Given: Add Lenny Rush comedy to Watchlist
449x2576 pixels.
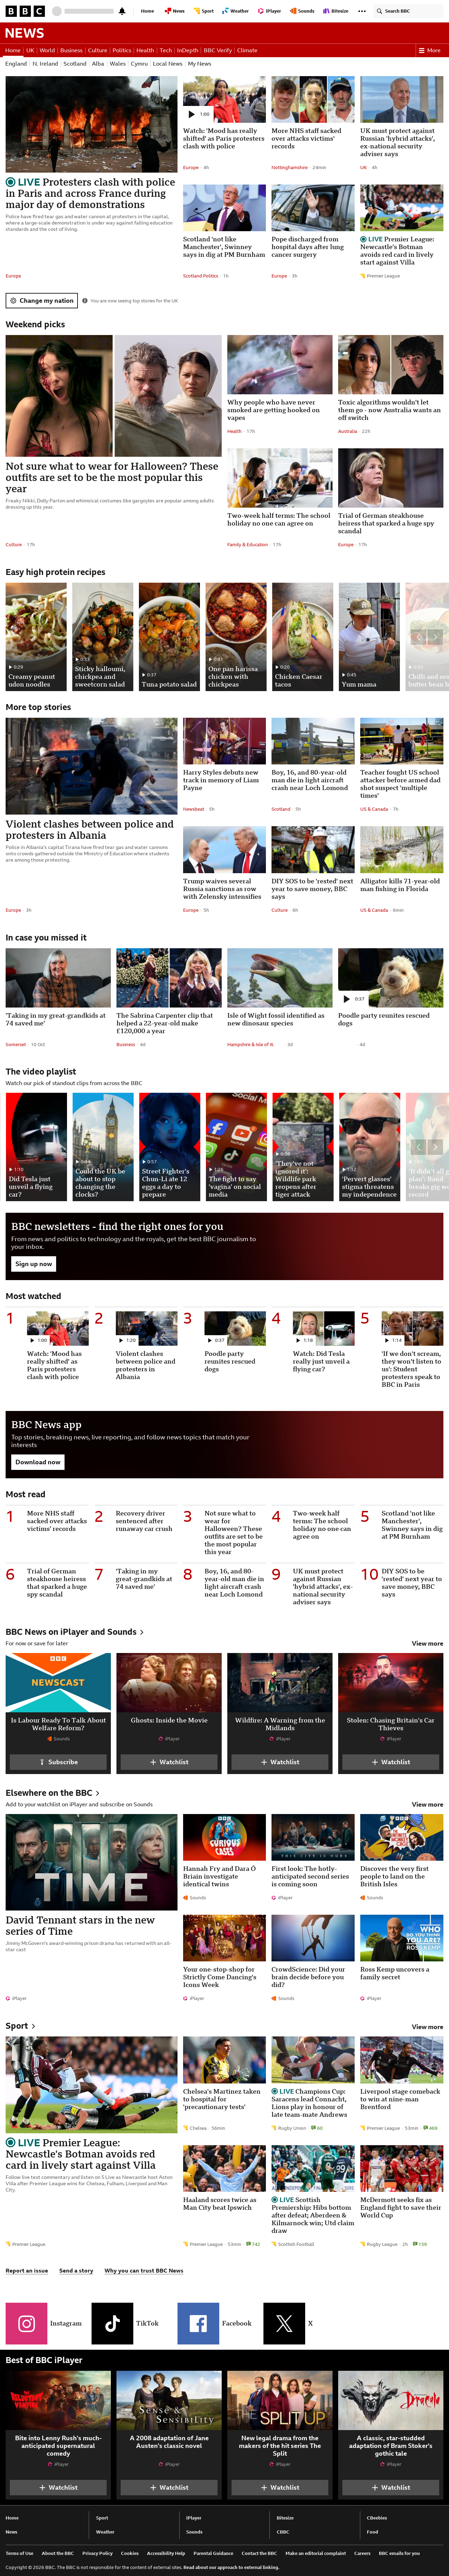Looking at the screenshot, I should (x=58, y=2487).
